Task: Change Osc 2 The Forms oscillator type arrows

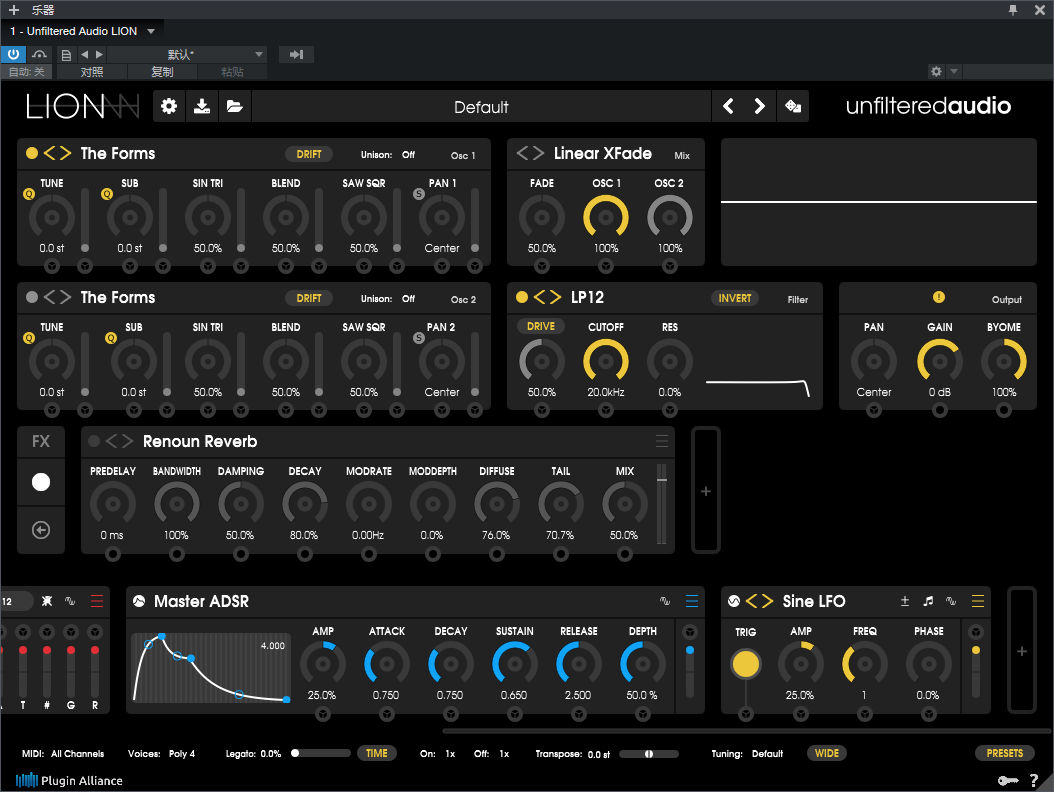Action: coord(57,297)
